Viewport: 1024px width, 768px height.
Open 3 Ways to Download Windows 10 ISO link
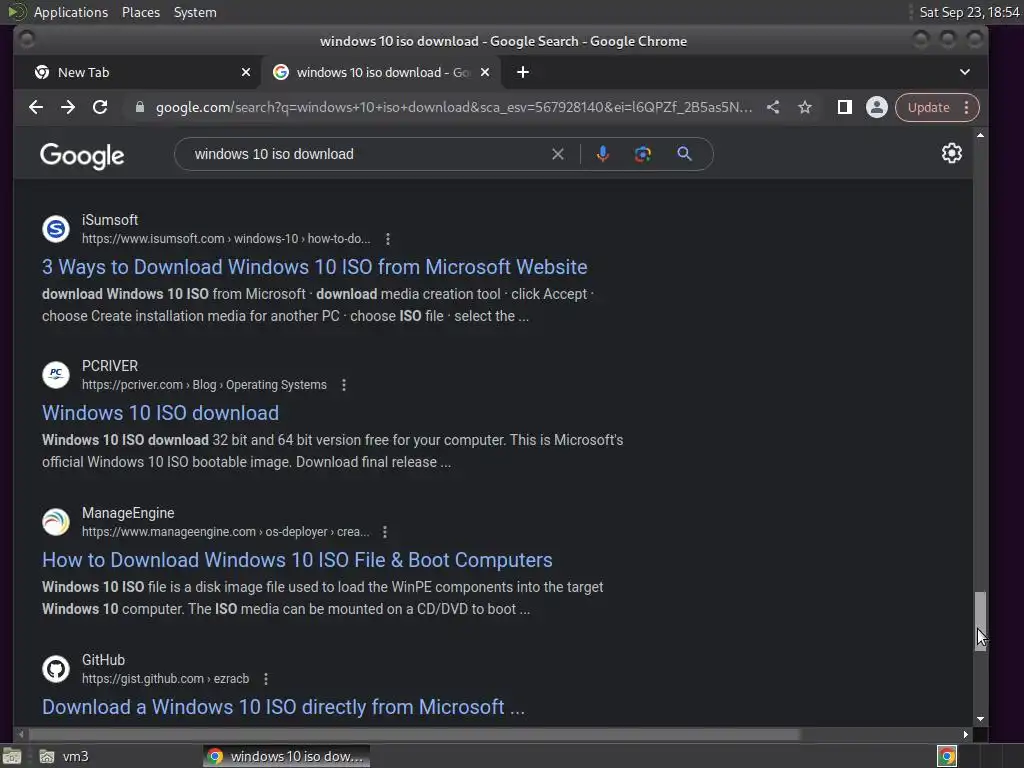click(315, 267)
